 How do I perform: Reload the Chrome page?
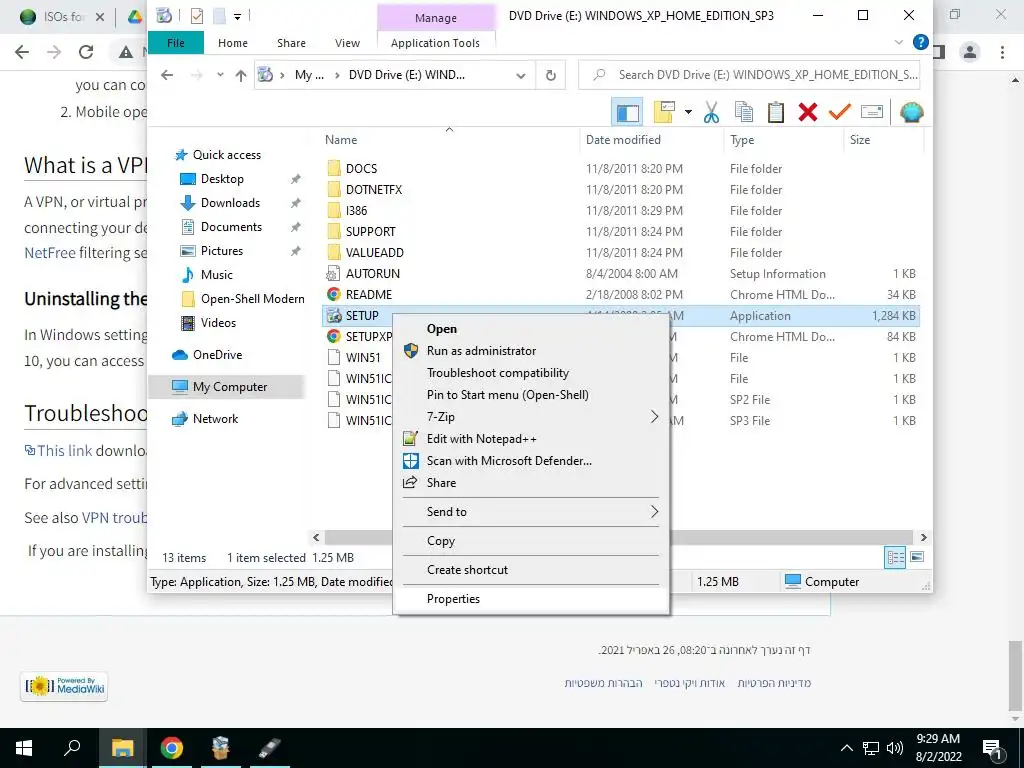click(86, 52)
